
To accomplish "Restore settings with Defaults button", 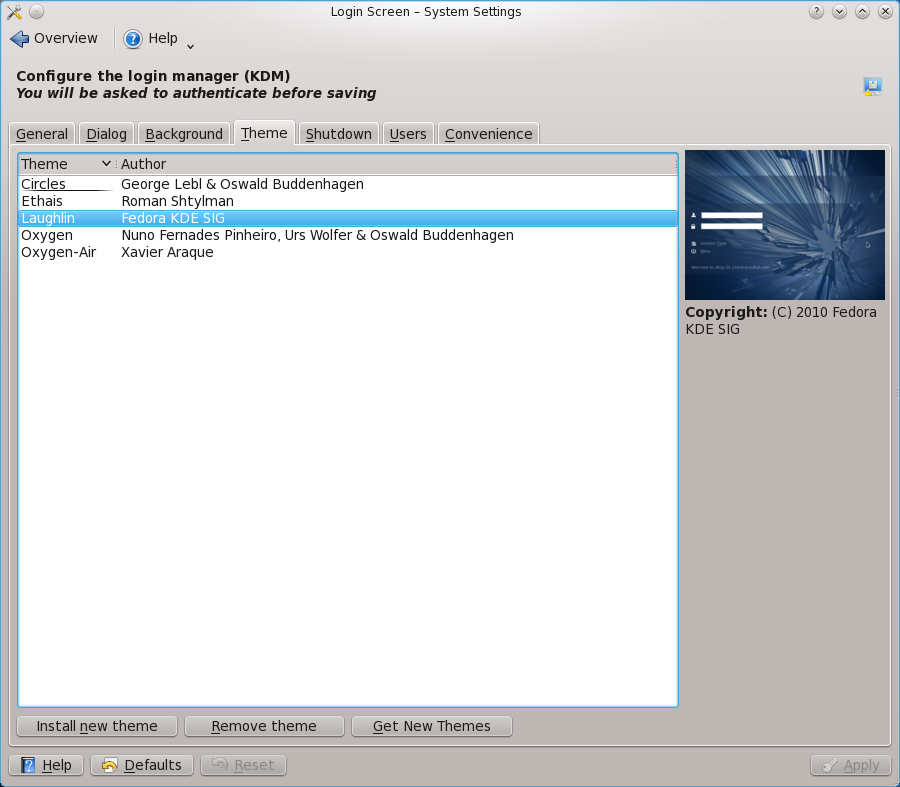I will coord(142,765).
